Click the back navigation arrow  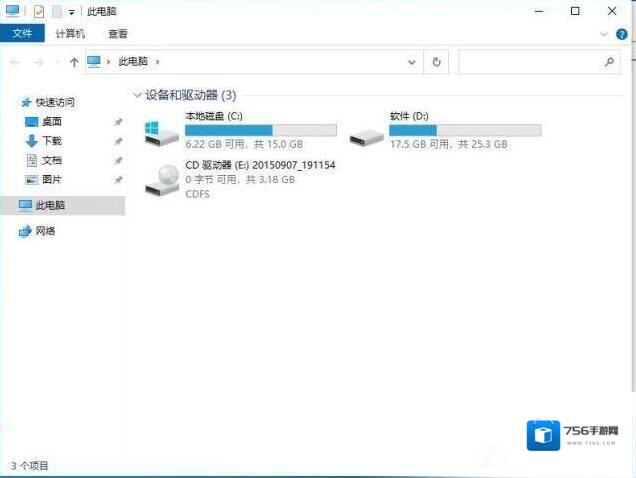click(15, 62)
